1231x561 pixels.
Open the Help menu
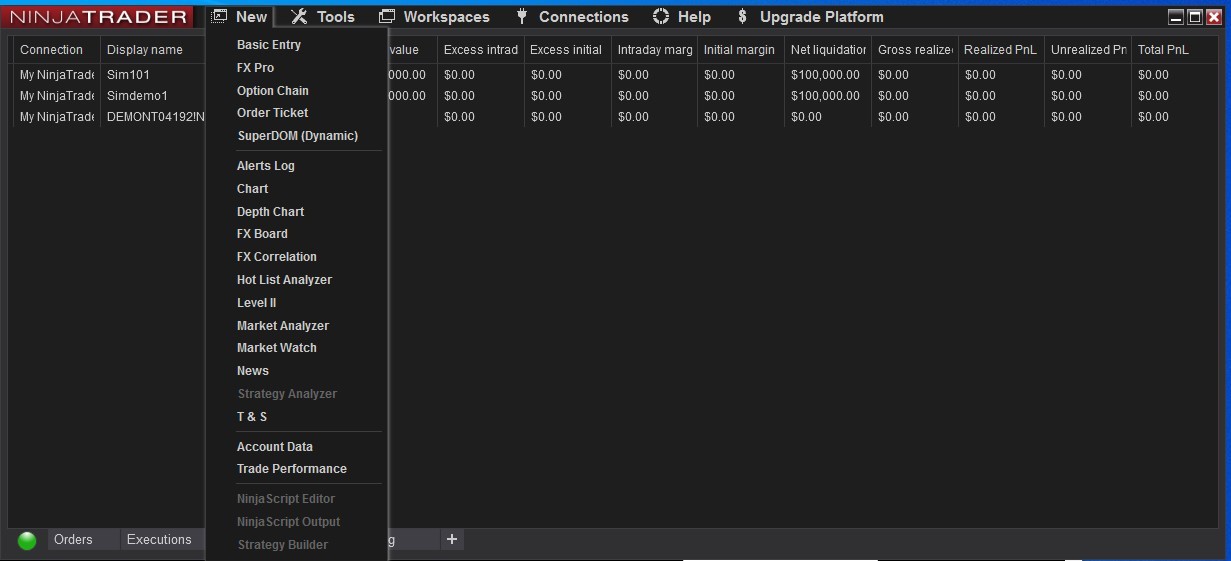pos(695,16)
